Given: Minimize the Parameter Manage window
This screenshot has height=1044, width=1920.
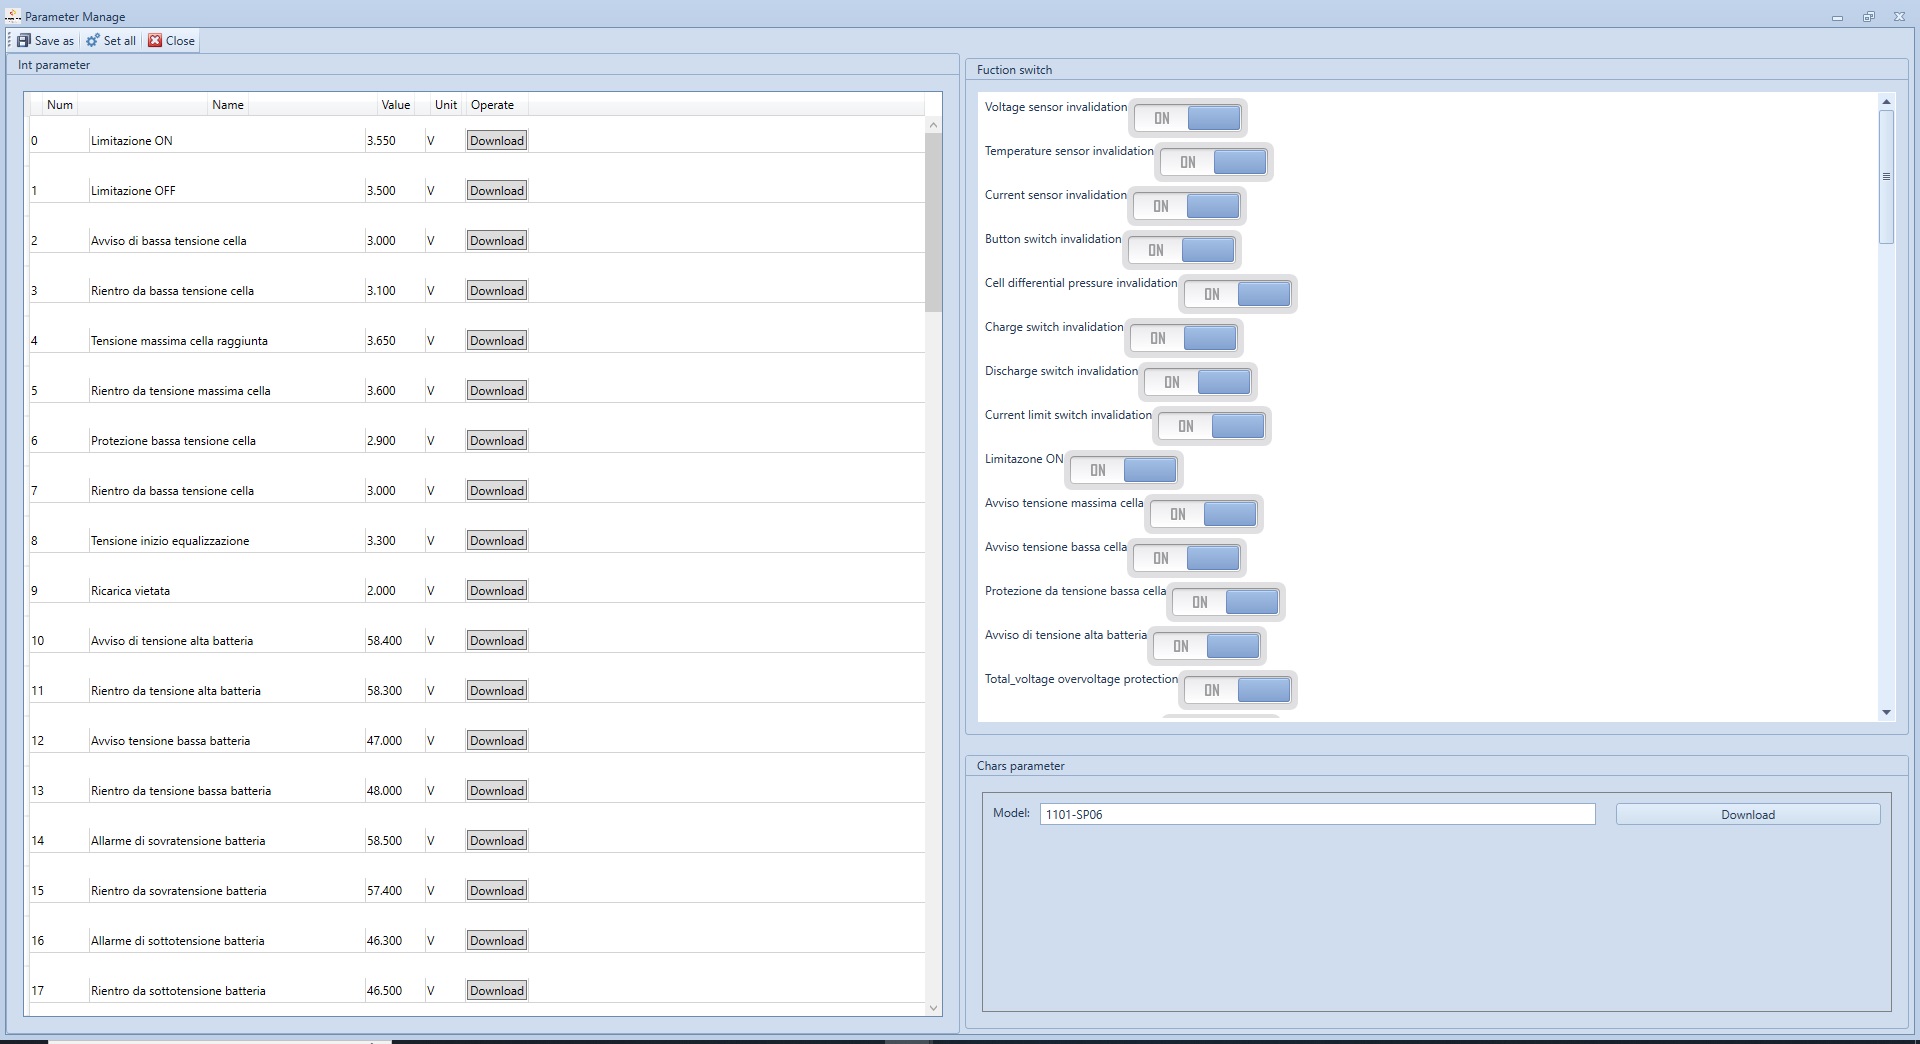Looking at the screenshot, I should [1837, 17].
